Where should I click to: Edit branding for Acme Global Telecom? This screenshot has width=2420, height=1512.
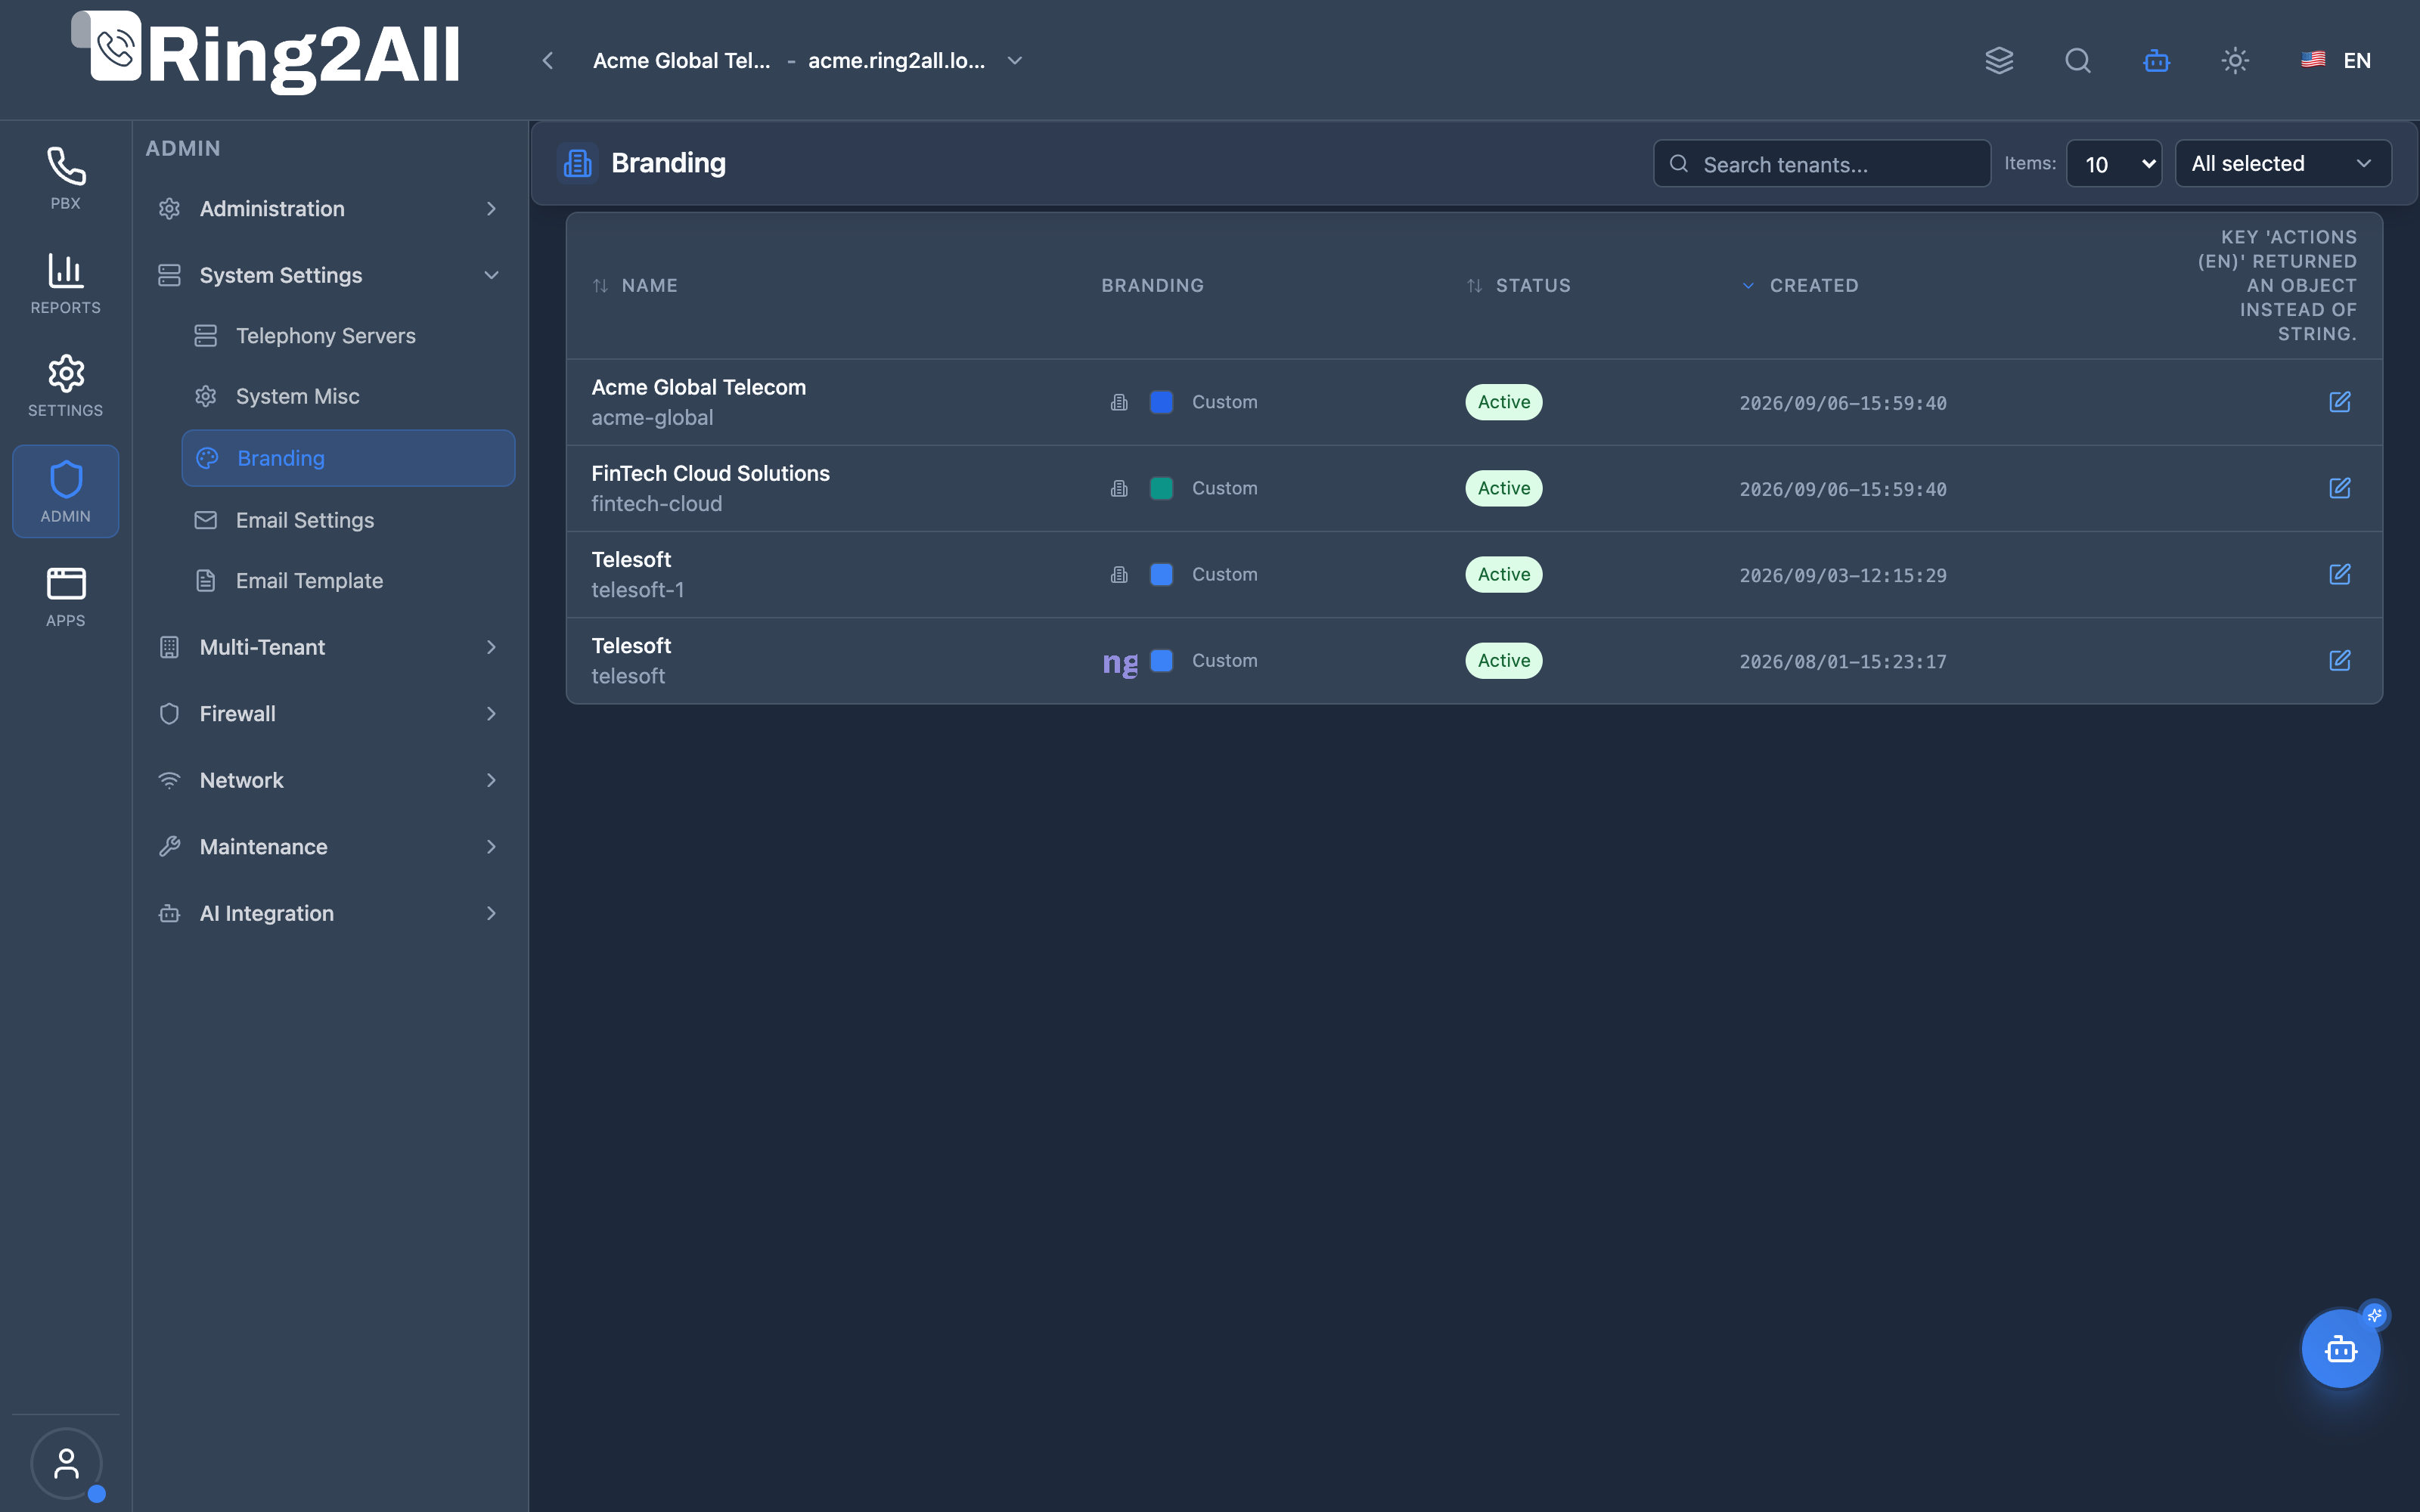tap(2340, 402)
